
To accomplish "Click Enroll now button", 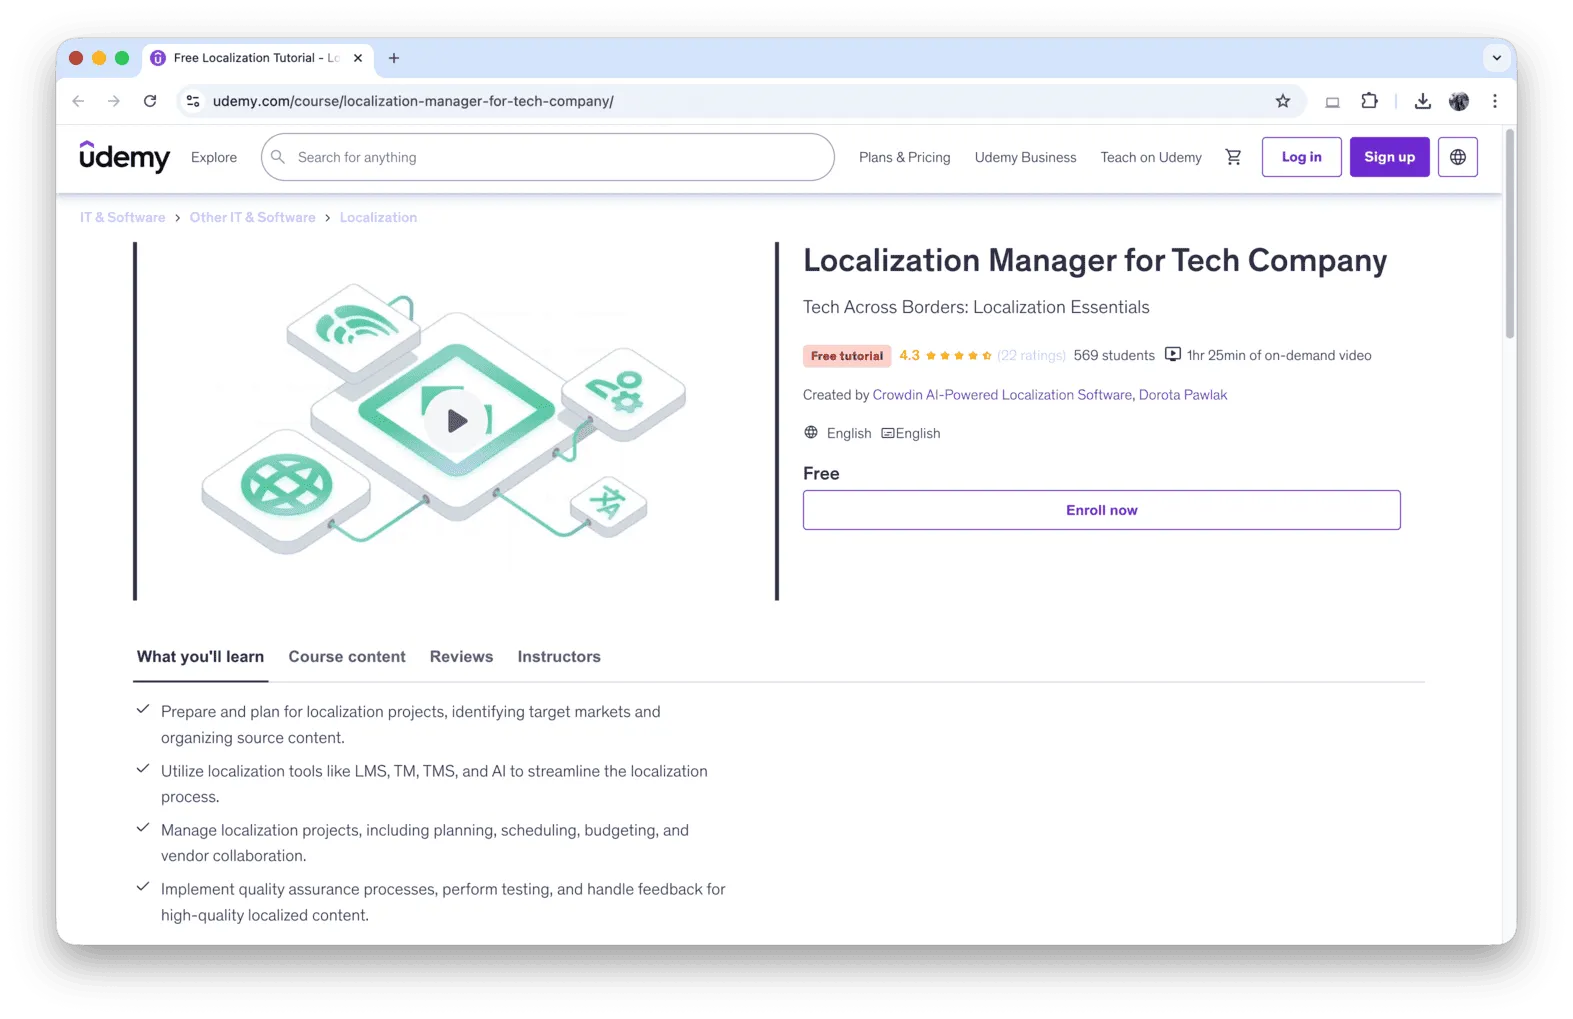I will tap(1102, 510).
